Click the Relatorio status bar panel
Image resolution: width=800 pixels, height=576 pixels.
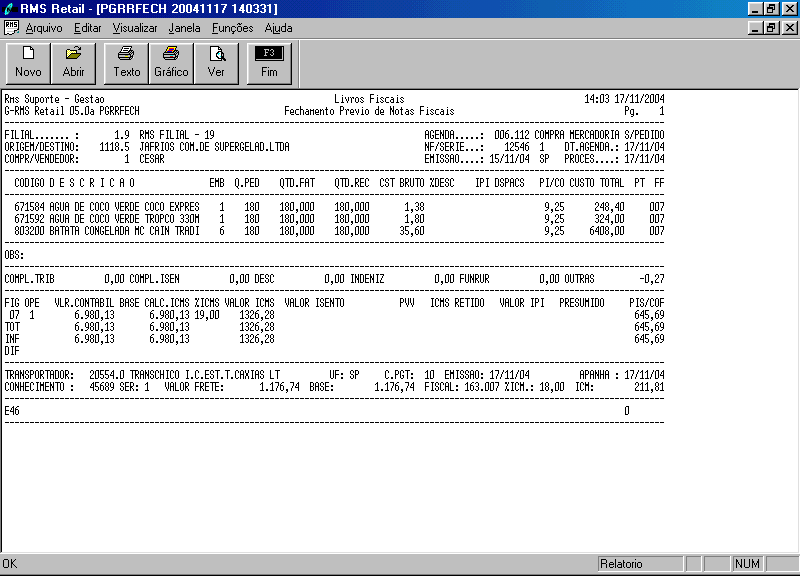(x=640, y=564)
